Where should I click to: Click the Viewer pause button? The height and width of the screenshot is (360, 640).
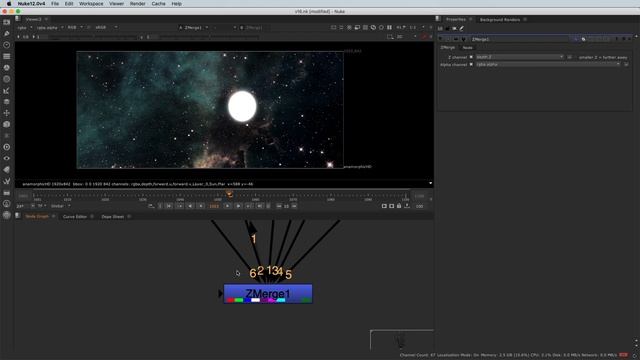[x=389, y=27]
